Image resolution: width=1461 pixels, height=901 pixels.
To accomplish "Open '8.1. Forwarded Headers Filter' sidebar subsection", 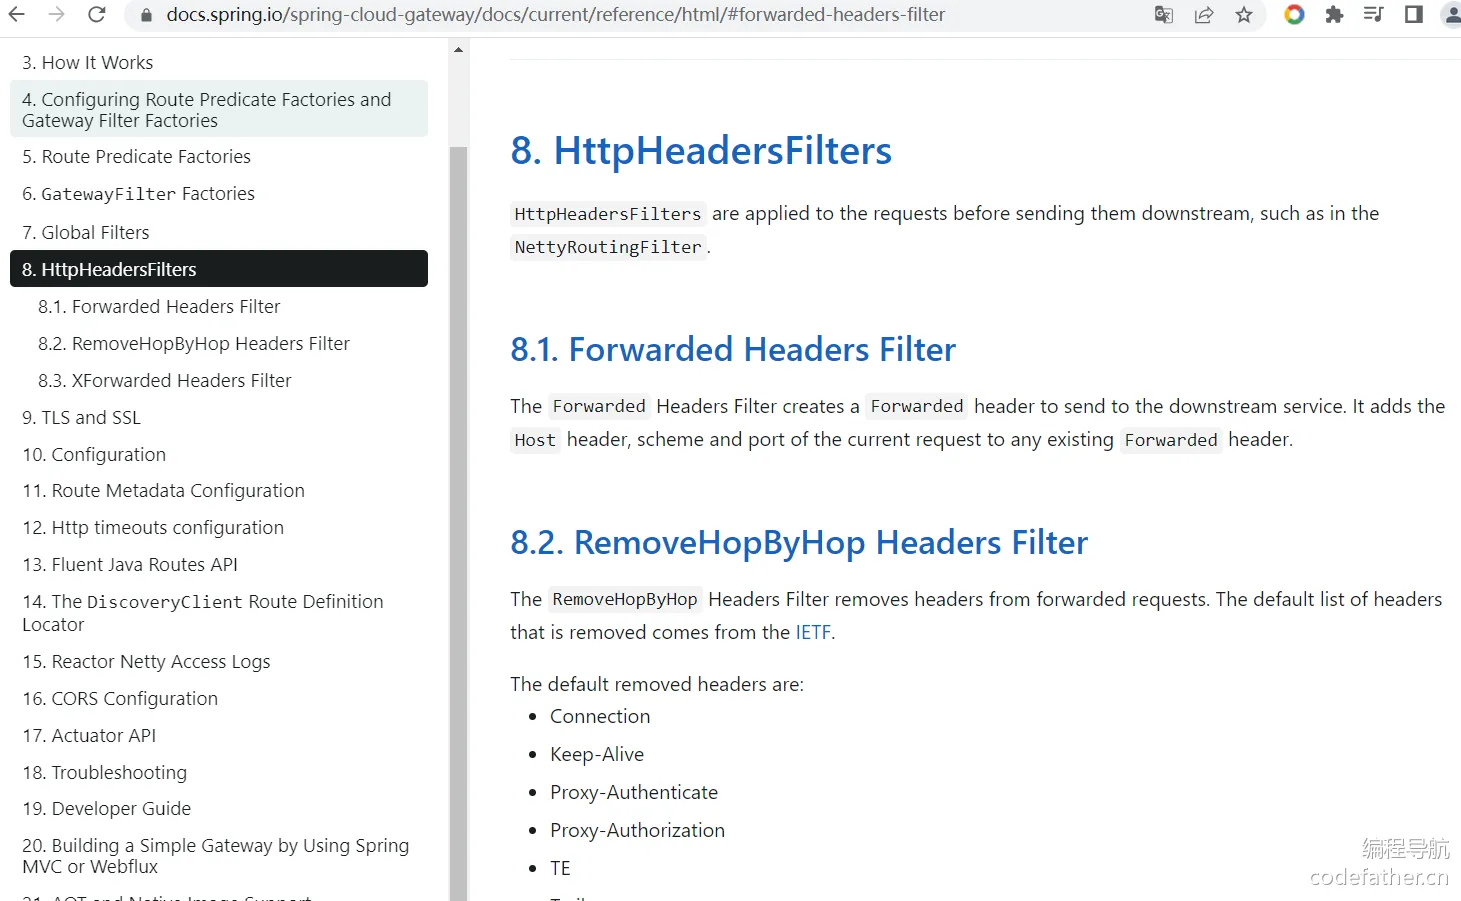I will coord(159,307).
